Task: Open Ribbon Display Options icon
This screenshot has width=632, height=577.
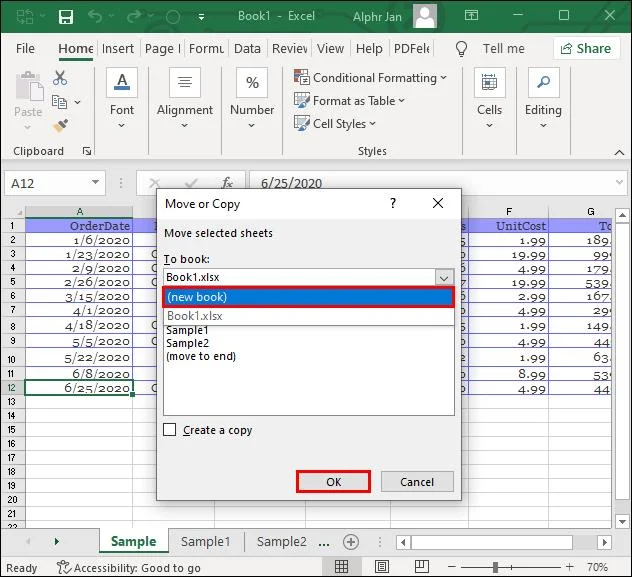Action: pyautogui.click(x=471, y=16)
